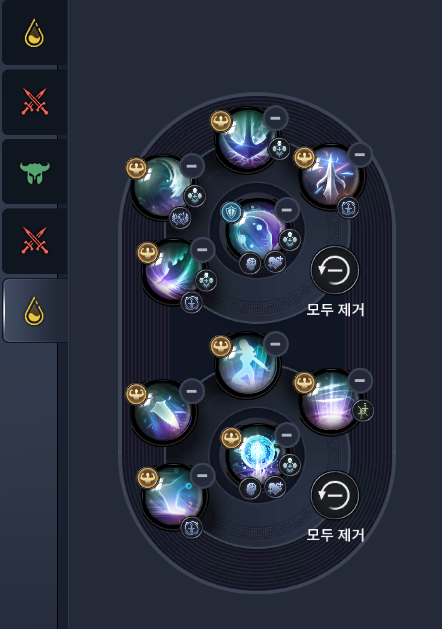Select the lightning sword skill icon
442x629 pixels.
pos(332,175)
